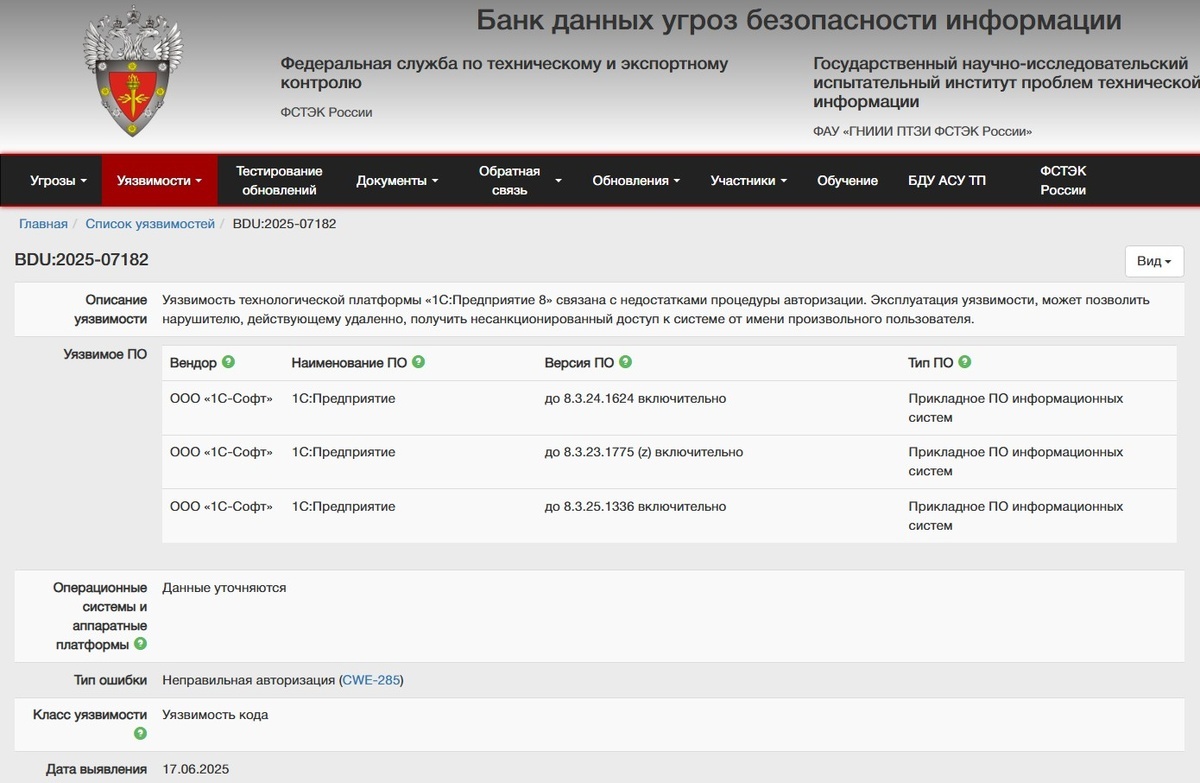Open the Обновления dropdown
Viewport: 1200px width, 783px height.
(636, 181)
